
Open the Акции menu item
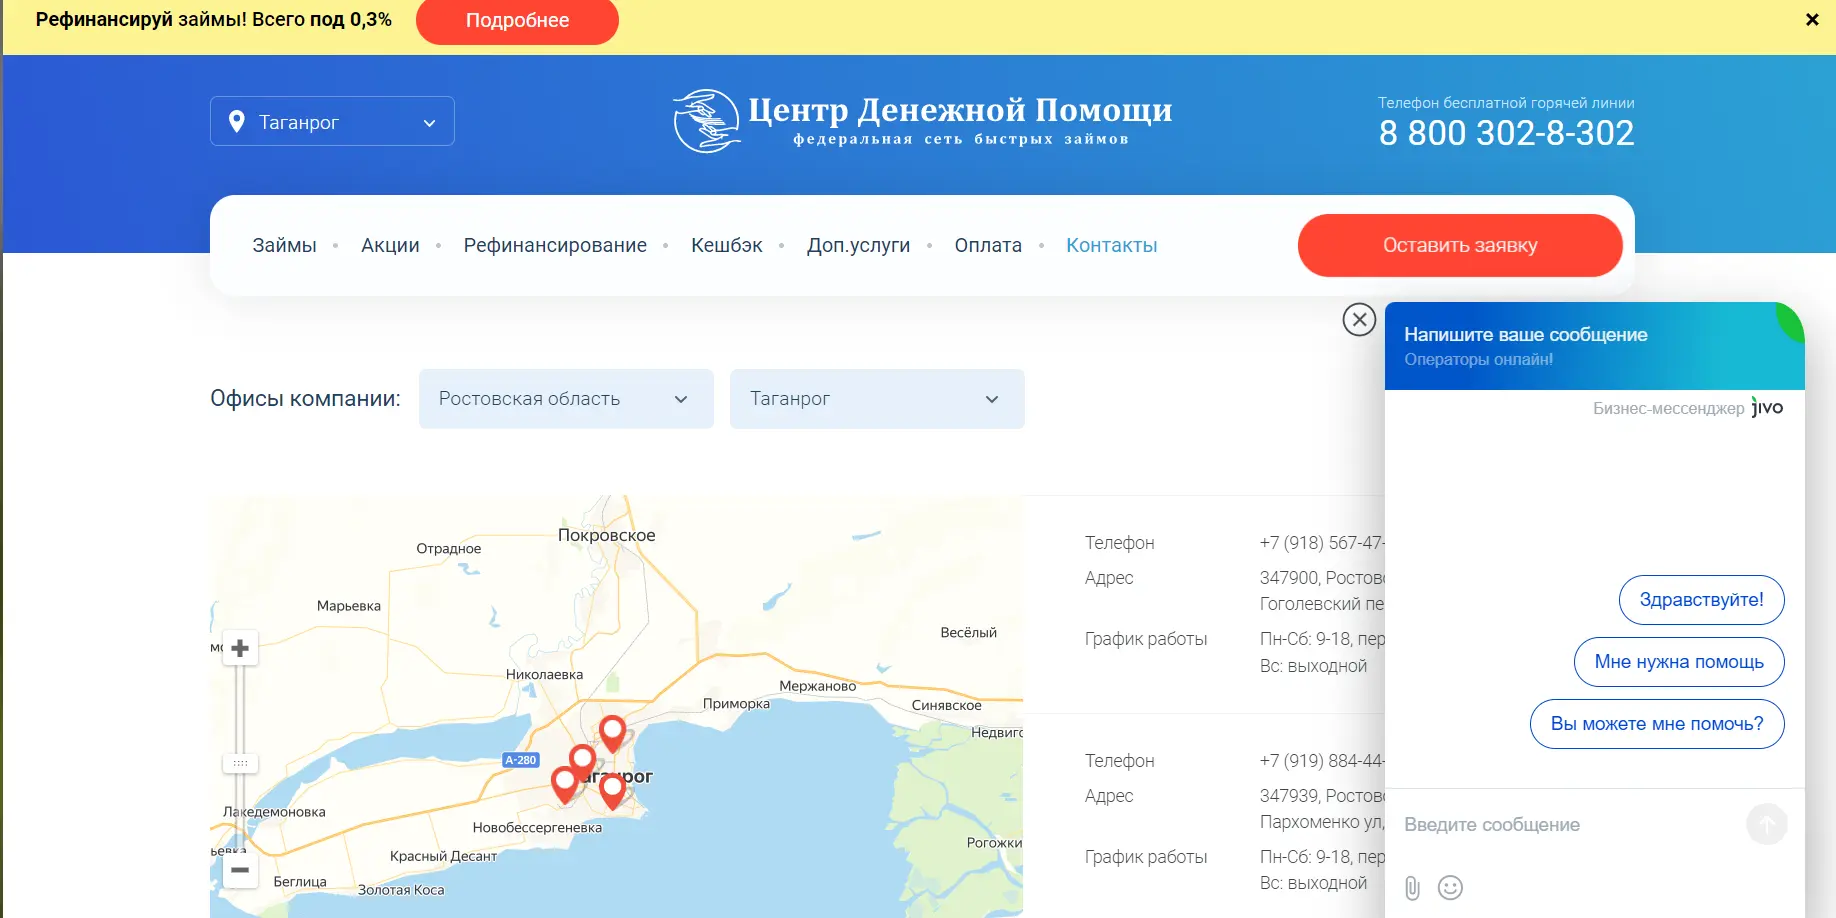[390, 245]
